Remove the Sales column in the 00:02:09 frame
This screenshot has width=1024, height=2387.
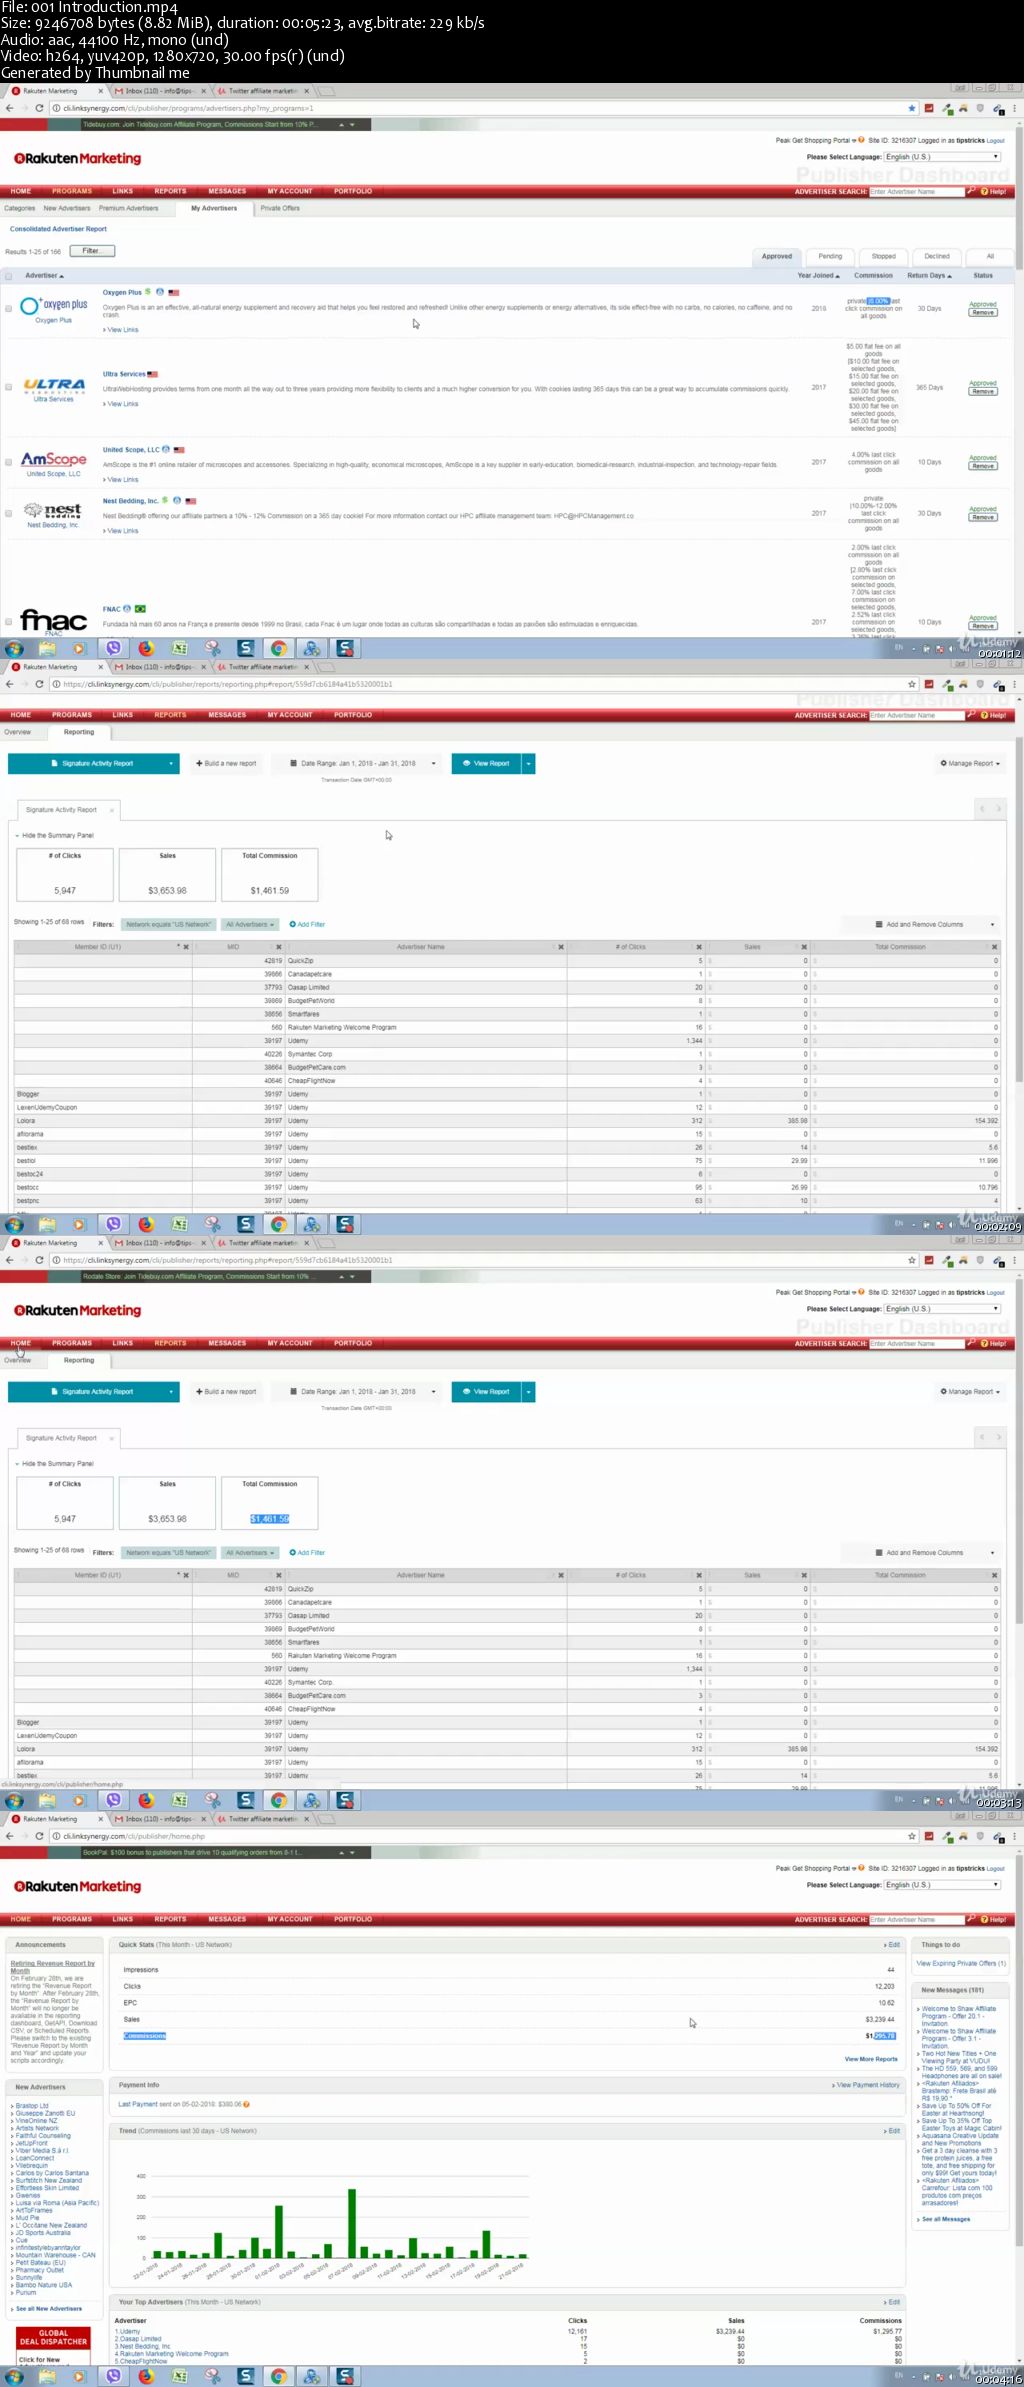click(x=804, y=947)
